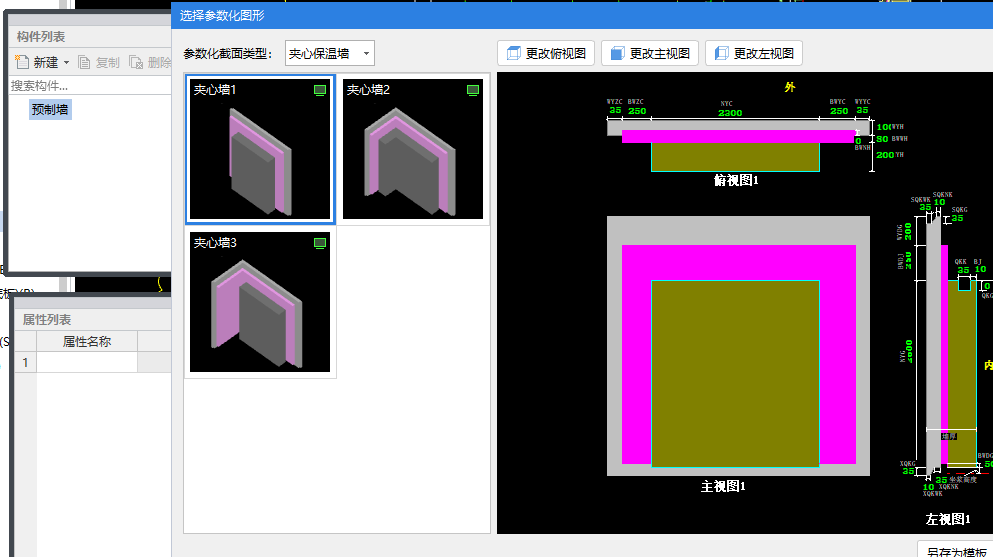Viewport: 993px width, 557px height.
Task: Click the yellow 外 label in preview
Action: tap(790, 87)
